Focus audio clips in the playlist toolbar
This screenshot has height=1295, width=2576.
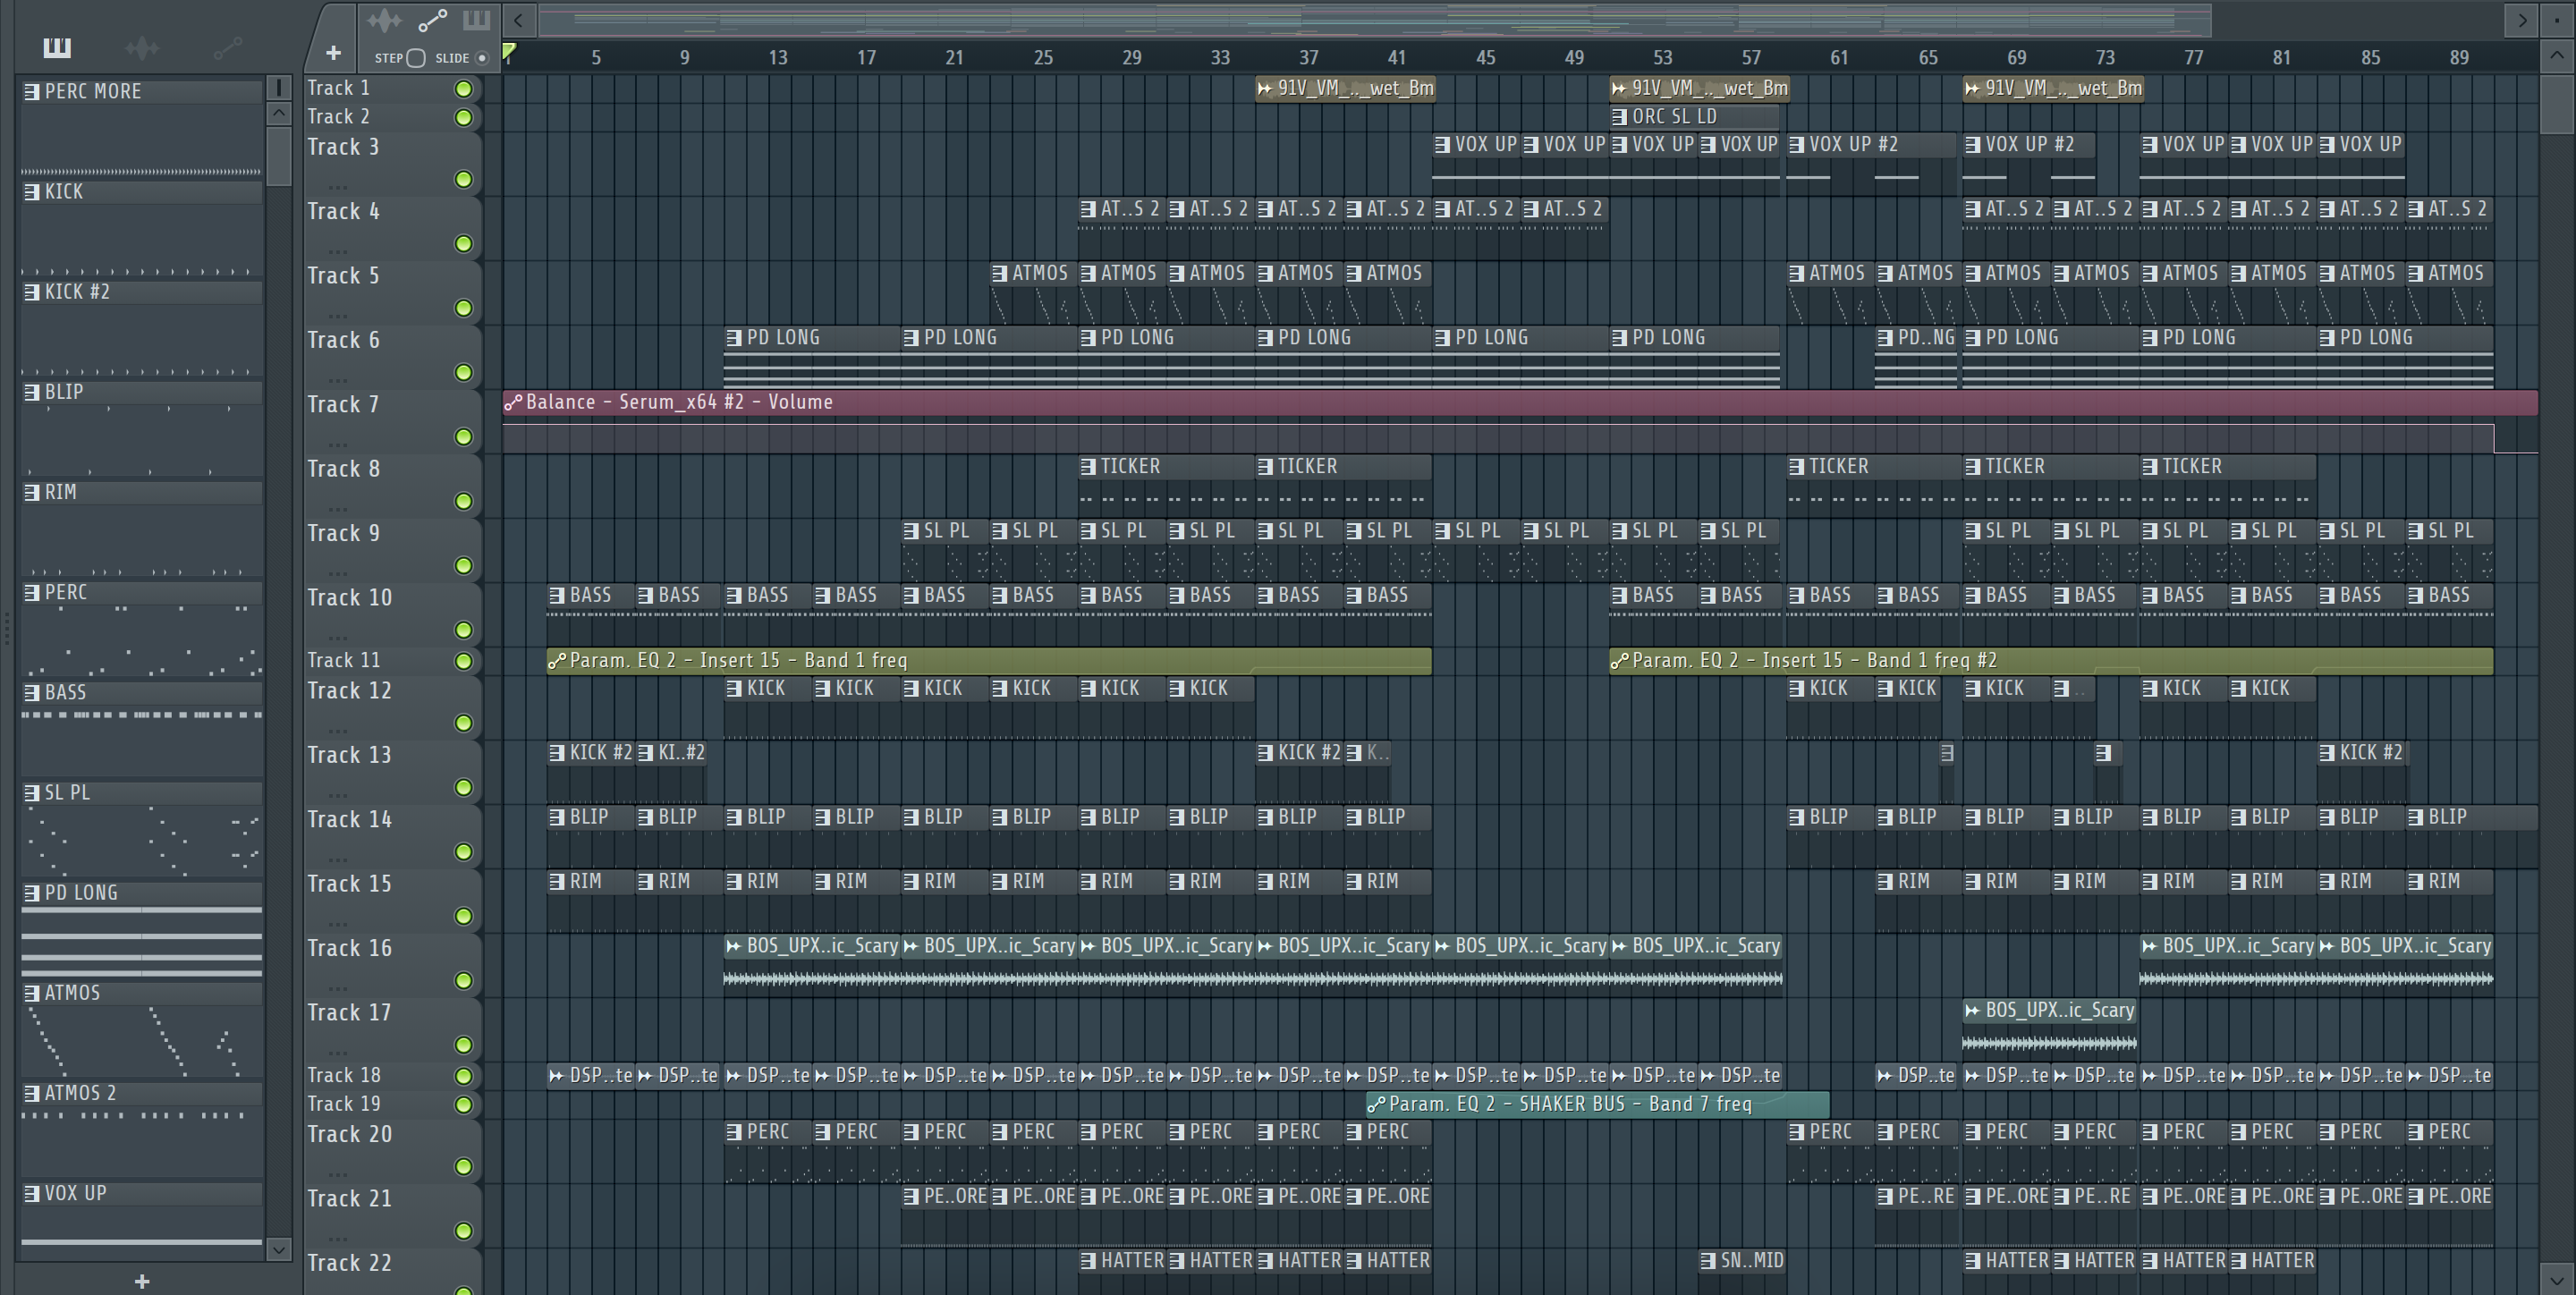click(384, 20)
